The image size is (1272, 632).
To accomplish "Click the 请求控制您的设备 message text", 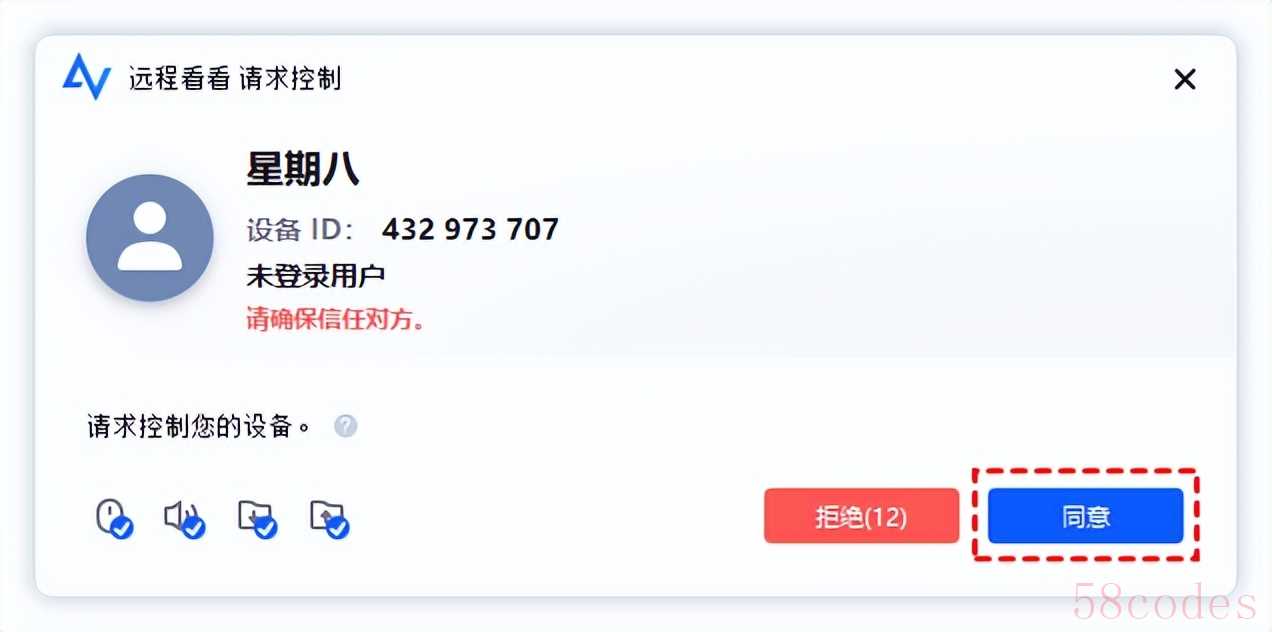I will [x=199, y=427].
